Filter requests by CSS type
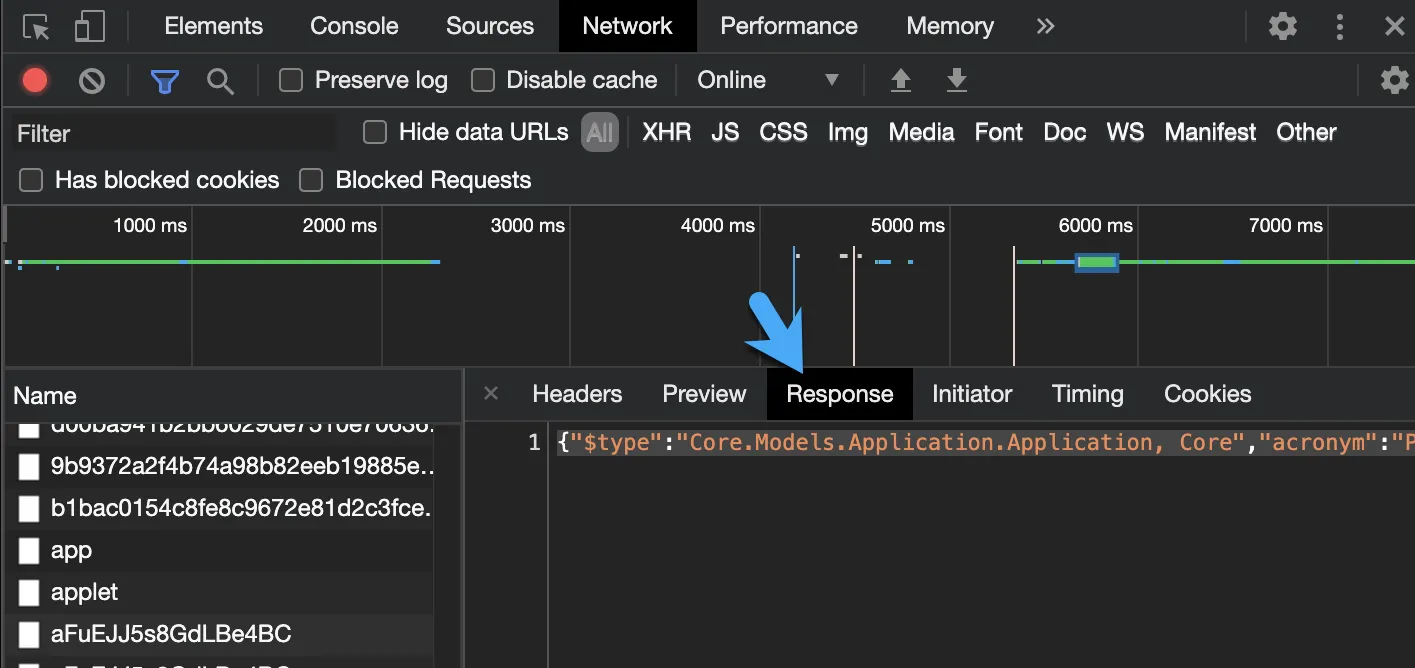This screenshot has height=668, width=1415. click(783, 132)
